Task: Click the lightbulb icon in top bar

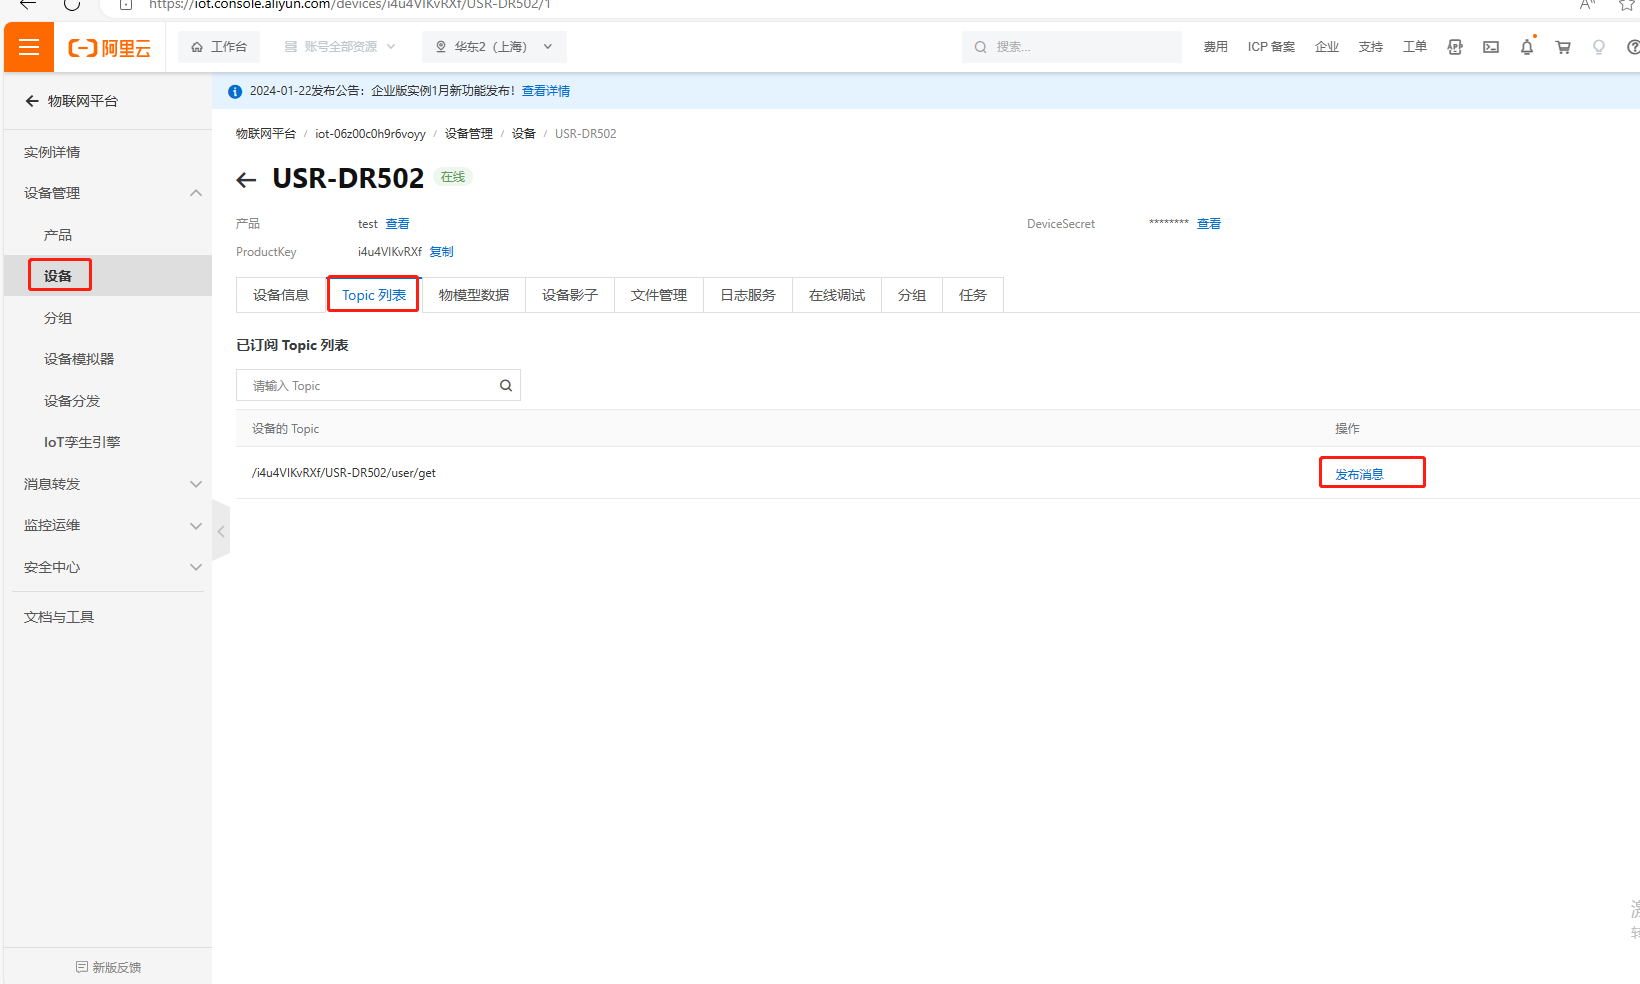Action: pos(1598,47)
